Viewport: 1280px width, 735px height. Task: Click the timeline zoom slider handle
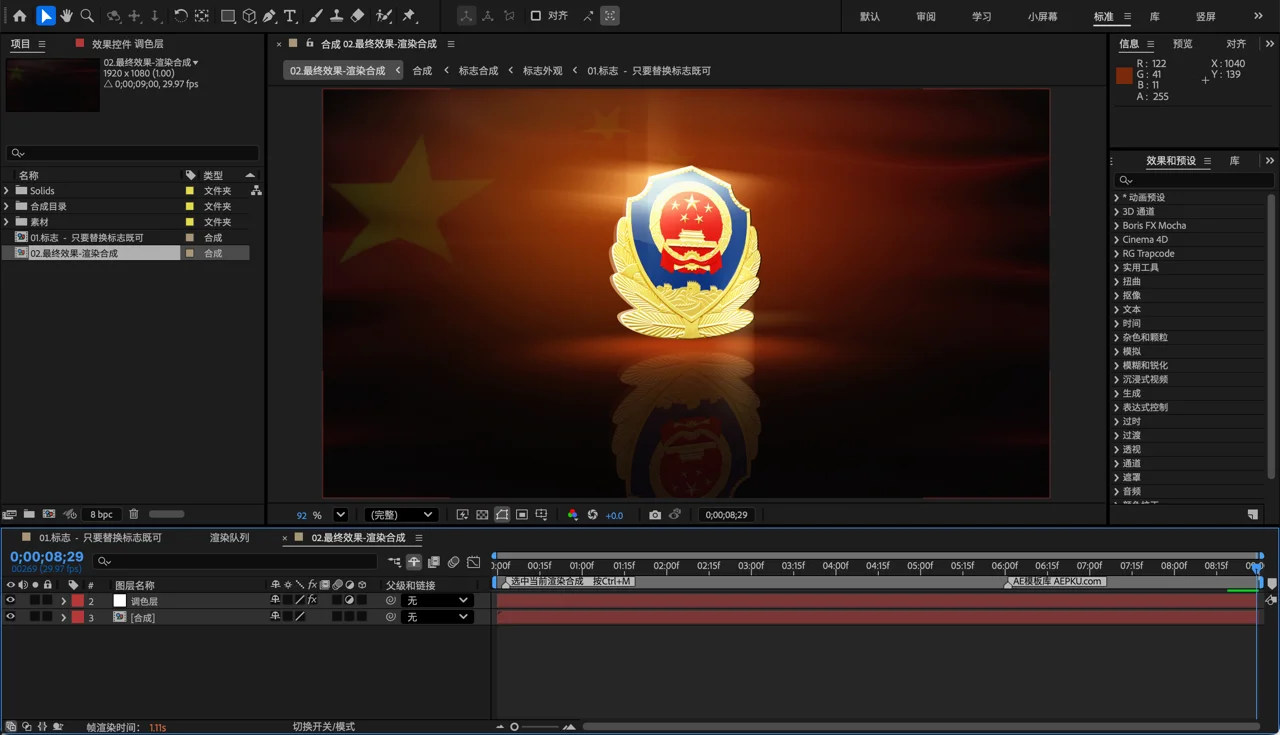[x=515, y=727]
